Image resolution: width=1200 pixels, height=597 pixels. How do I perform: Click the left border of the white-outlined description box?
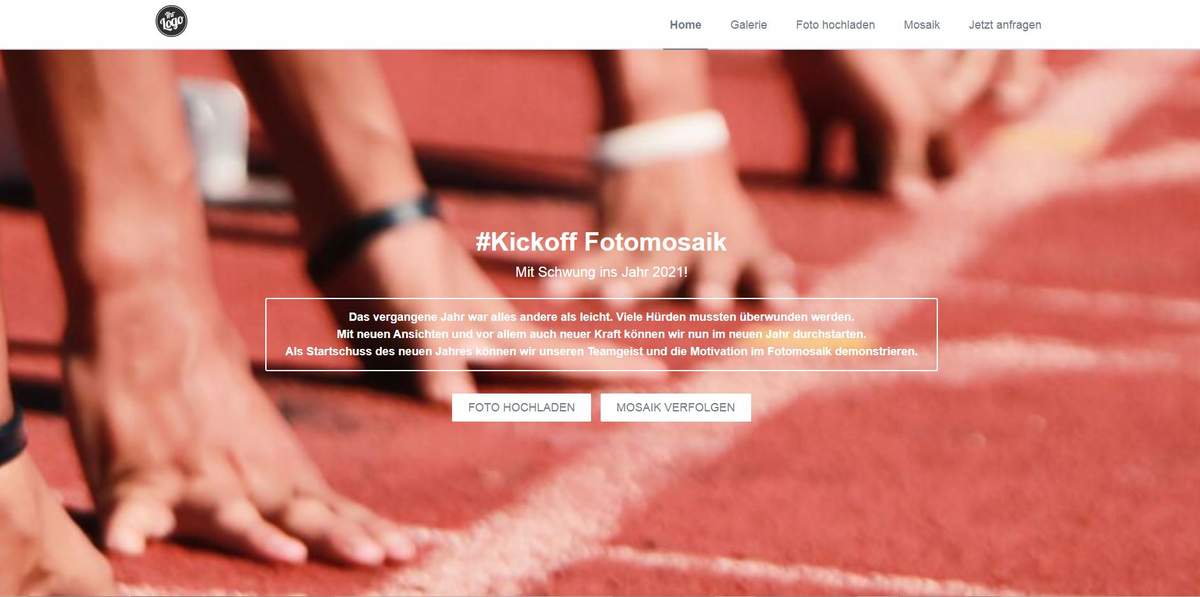pyautogui.click(x=266, y=334)
